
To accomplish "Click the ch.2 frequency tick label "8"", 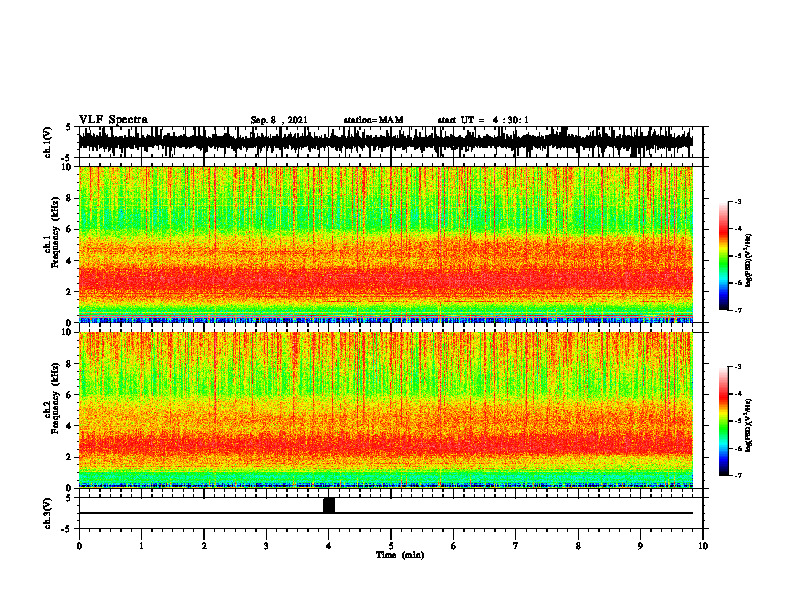I will point(70,364).
